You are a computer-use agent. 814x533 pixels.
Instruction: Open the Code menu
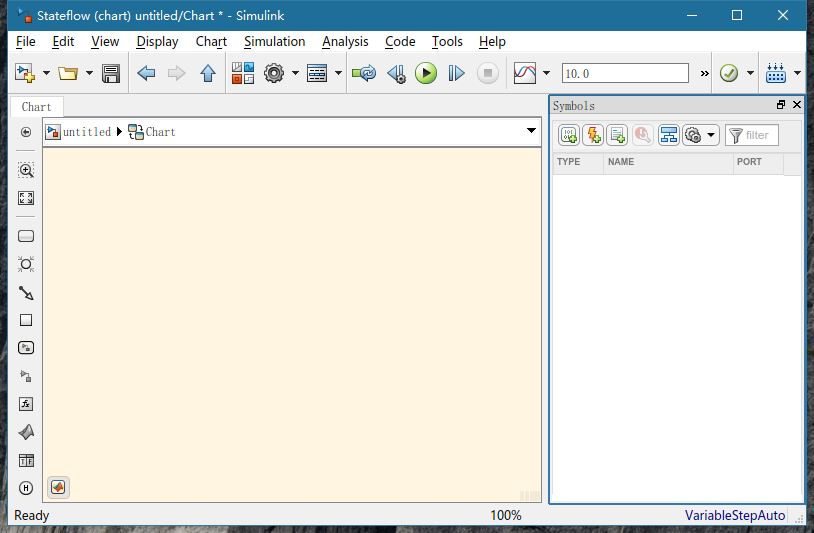coord(400,42)
